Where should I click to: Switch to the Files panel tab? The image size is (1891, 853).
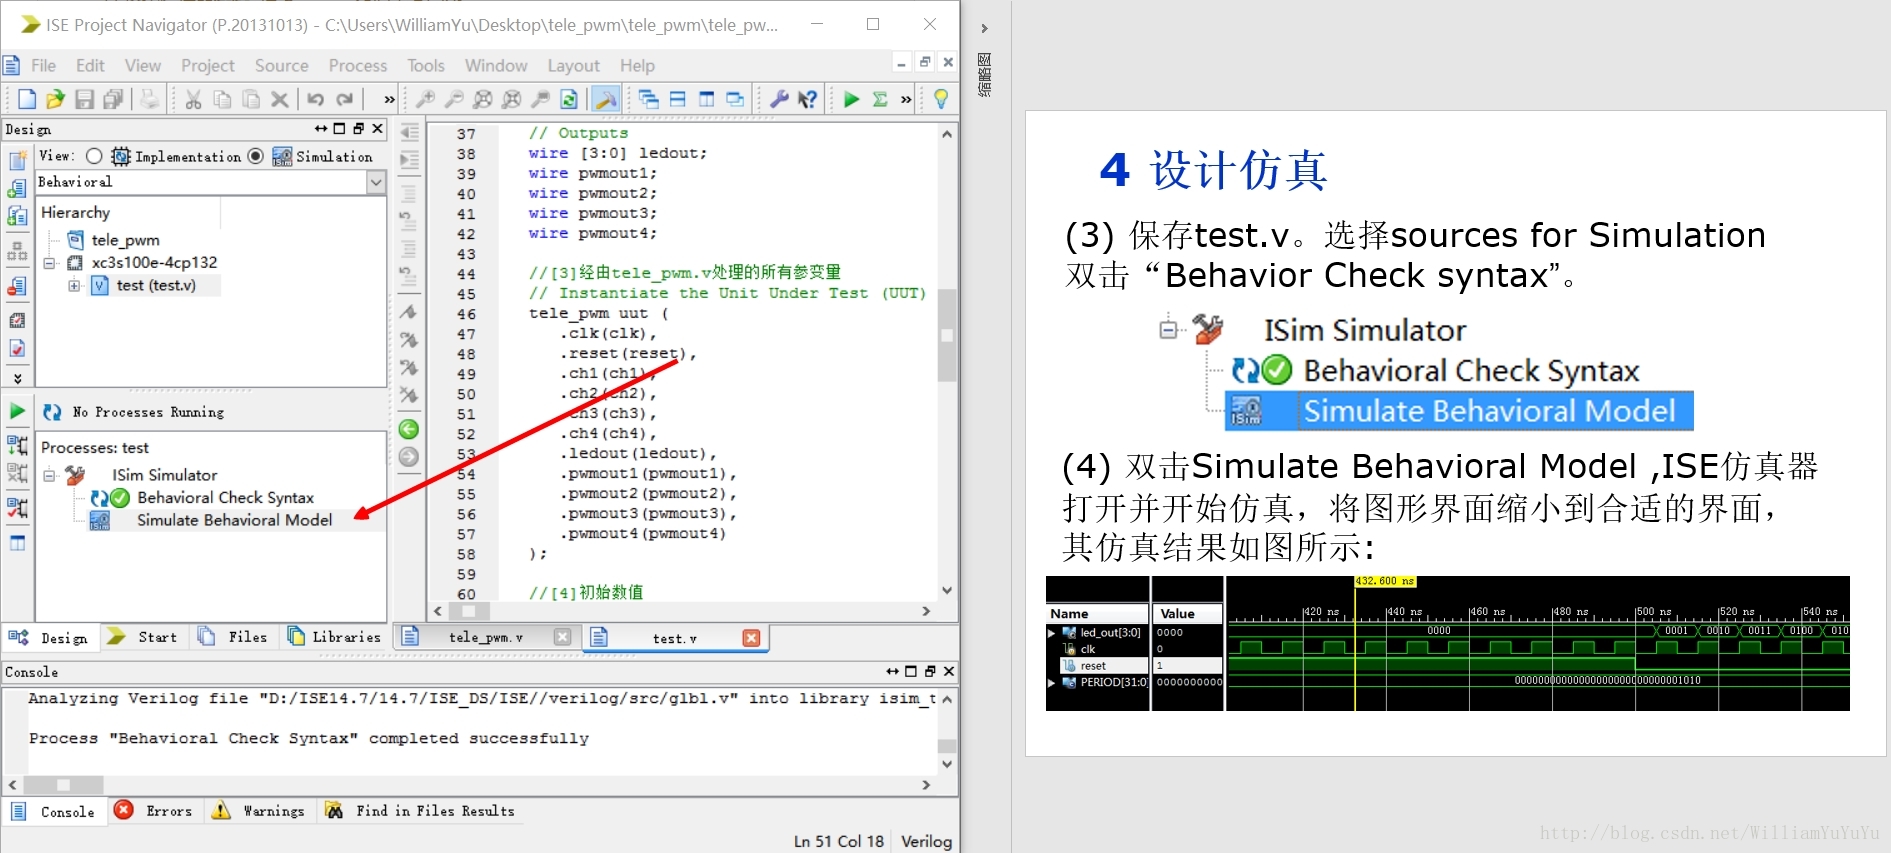tap(234, 637)
